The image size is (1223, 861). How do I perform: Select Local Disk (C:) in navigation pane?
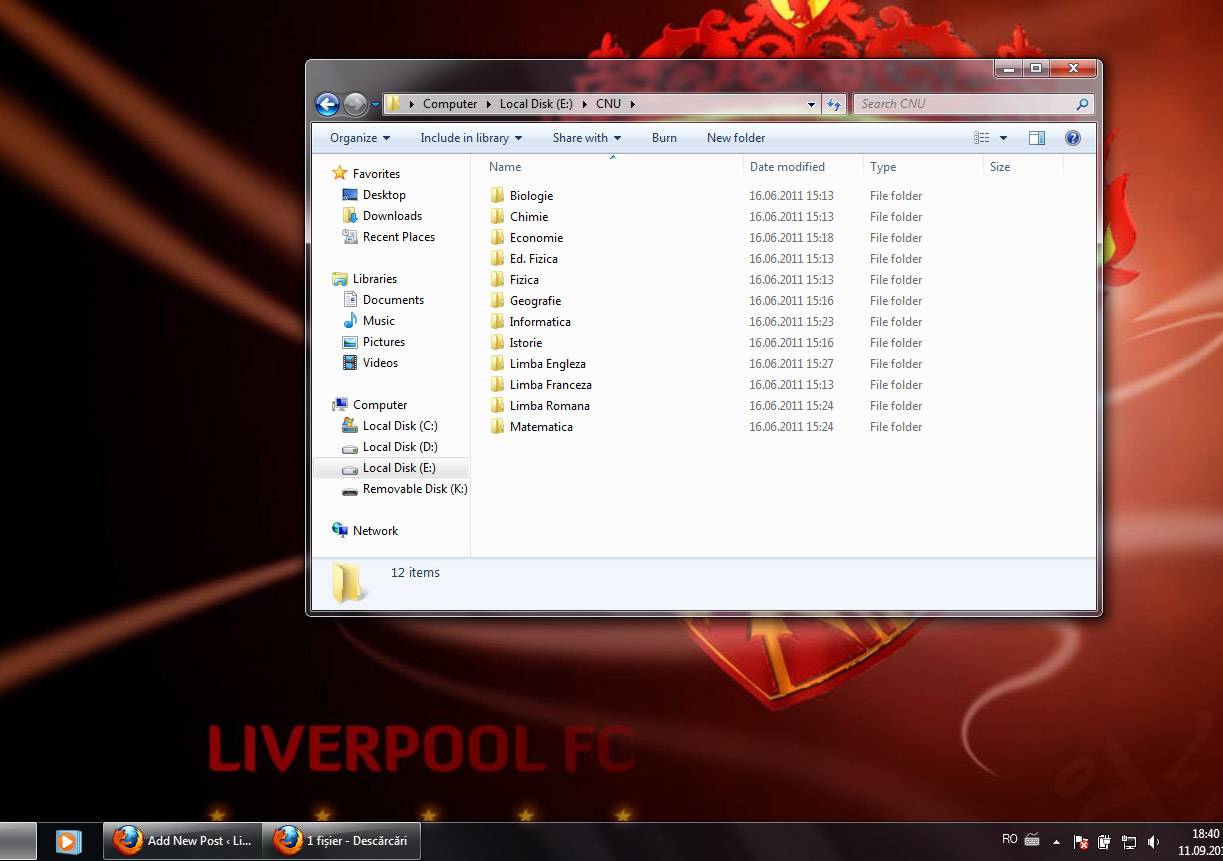[399, 426]
